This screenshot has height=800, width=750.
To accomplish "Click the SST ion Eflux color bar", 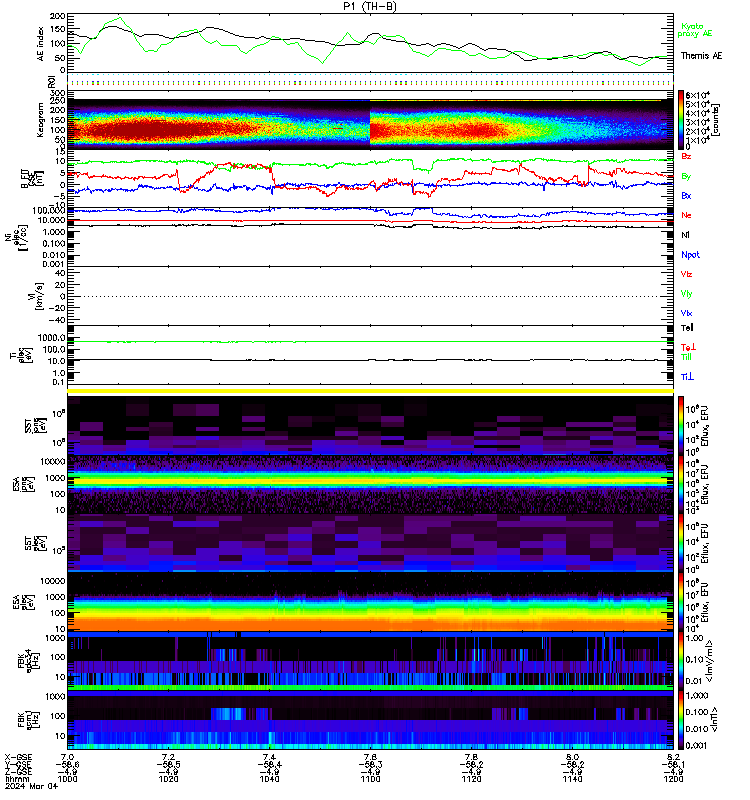I will (x=681, y=426).
